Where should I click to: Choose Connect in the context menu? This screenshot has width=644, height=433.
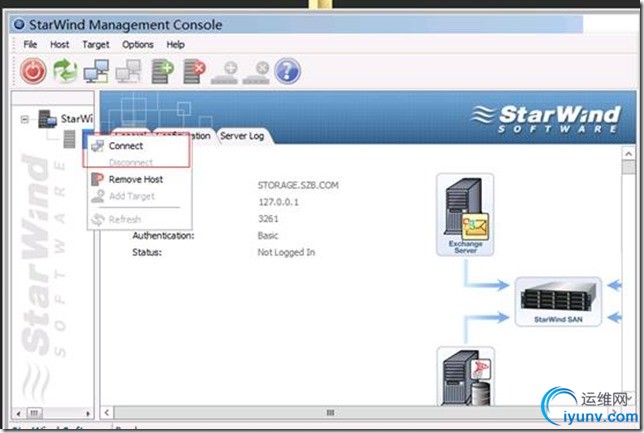139,146
